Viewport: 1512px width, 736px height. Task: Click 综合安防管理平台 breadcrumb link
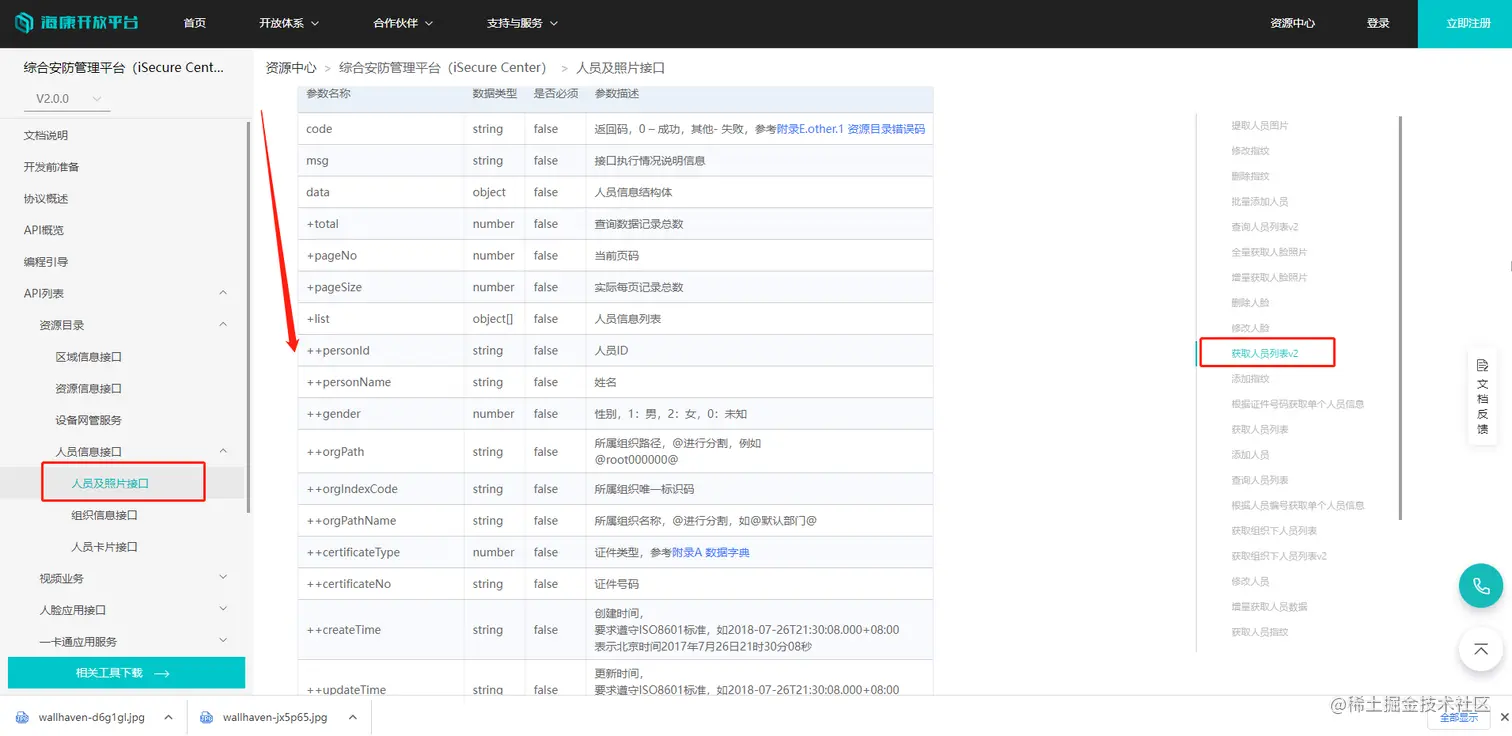point(443,68)
